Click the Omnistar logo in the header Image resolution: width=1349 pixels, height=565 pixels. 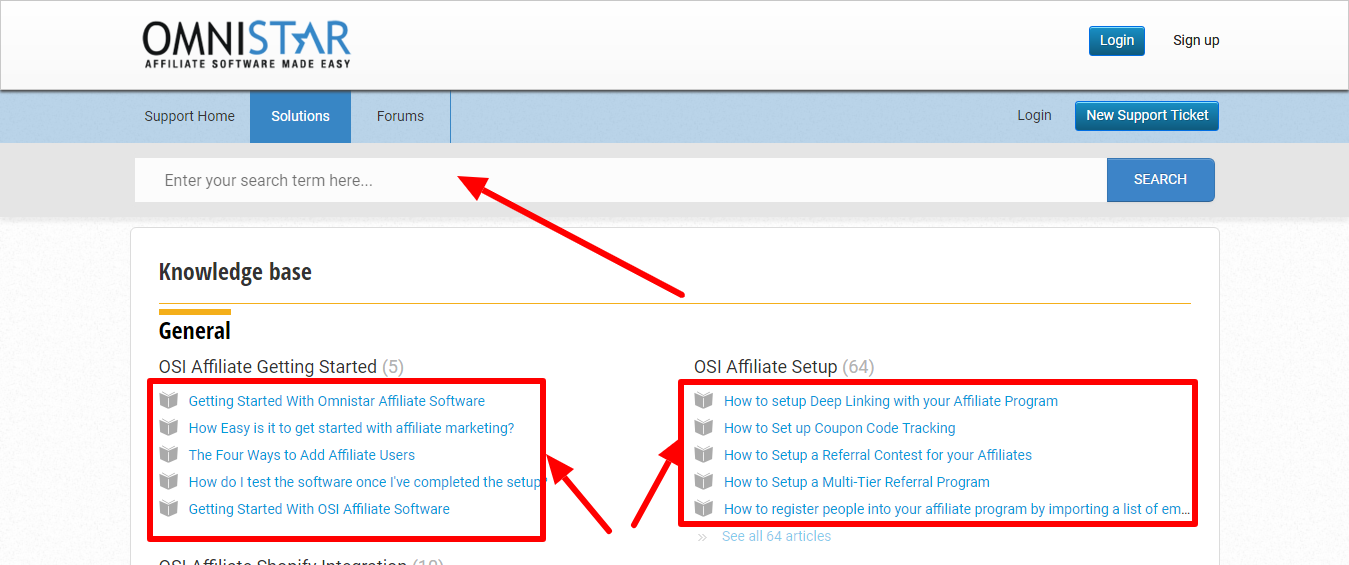246,45
